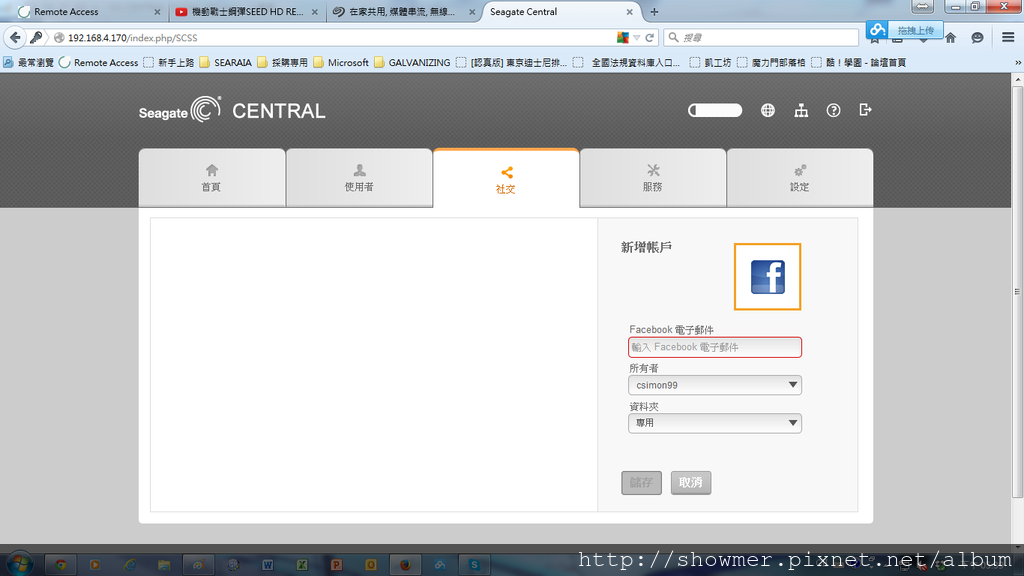Click the URL address bar
1024x576 pixels.
pos(340,38)
